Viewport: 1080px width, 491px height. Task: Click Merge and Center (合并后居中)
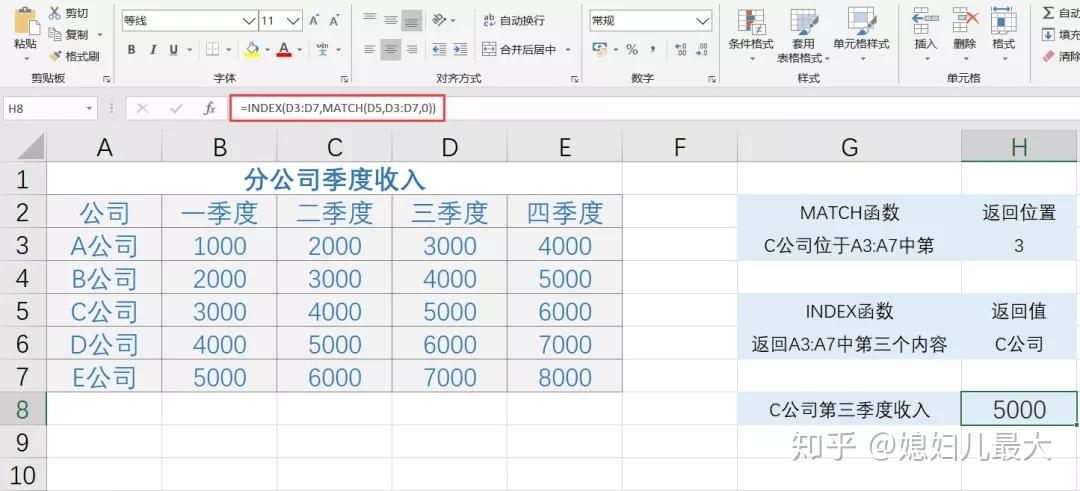pos(520,50)
